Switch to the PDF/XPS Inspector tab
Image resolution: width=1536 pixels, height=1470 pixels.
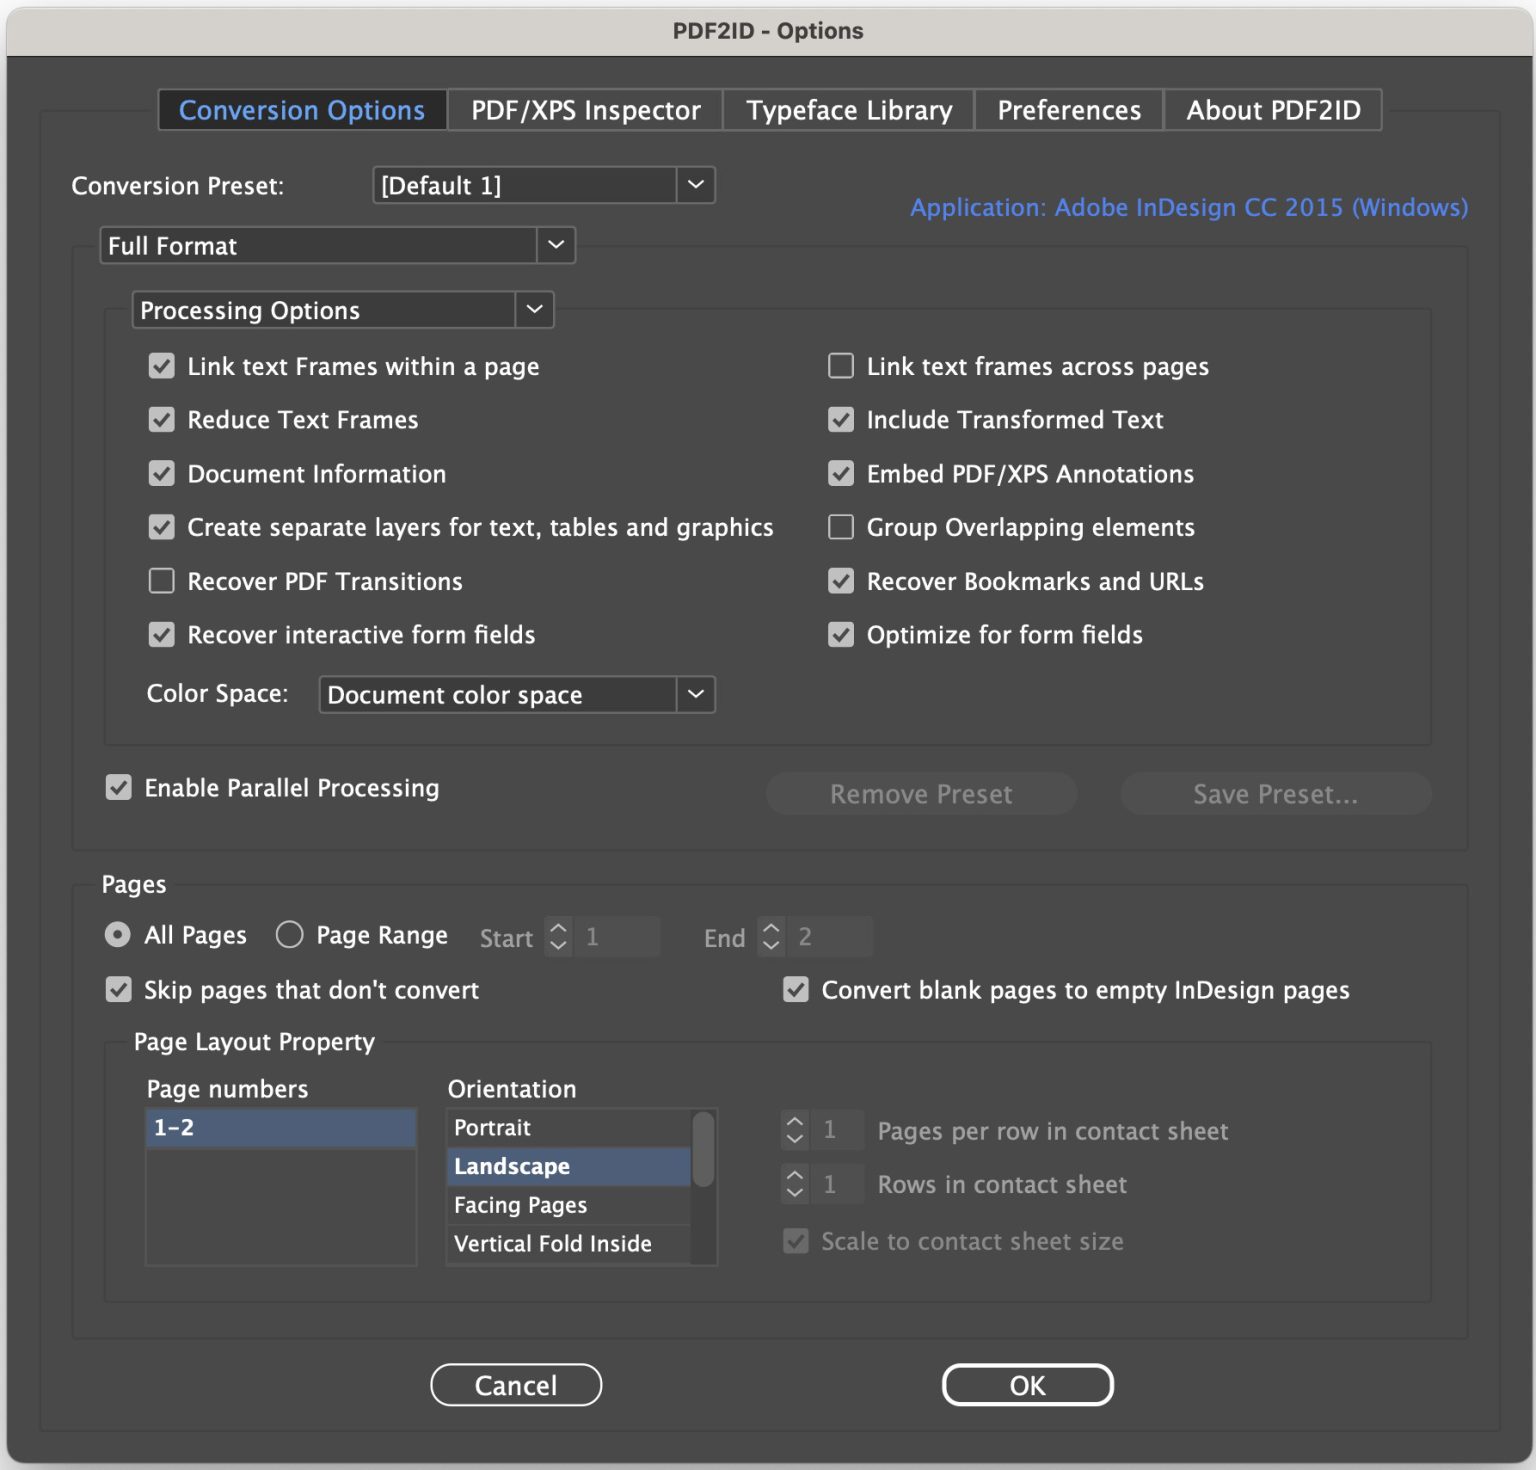(x=583, y=110)
